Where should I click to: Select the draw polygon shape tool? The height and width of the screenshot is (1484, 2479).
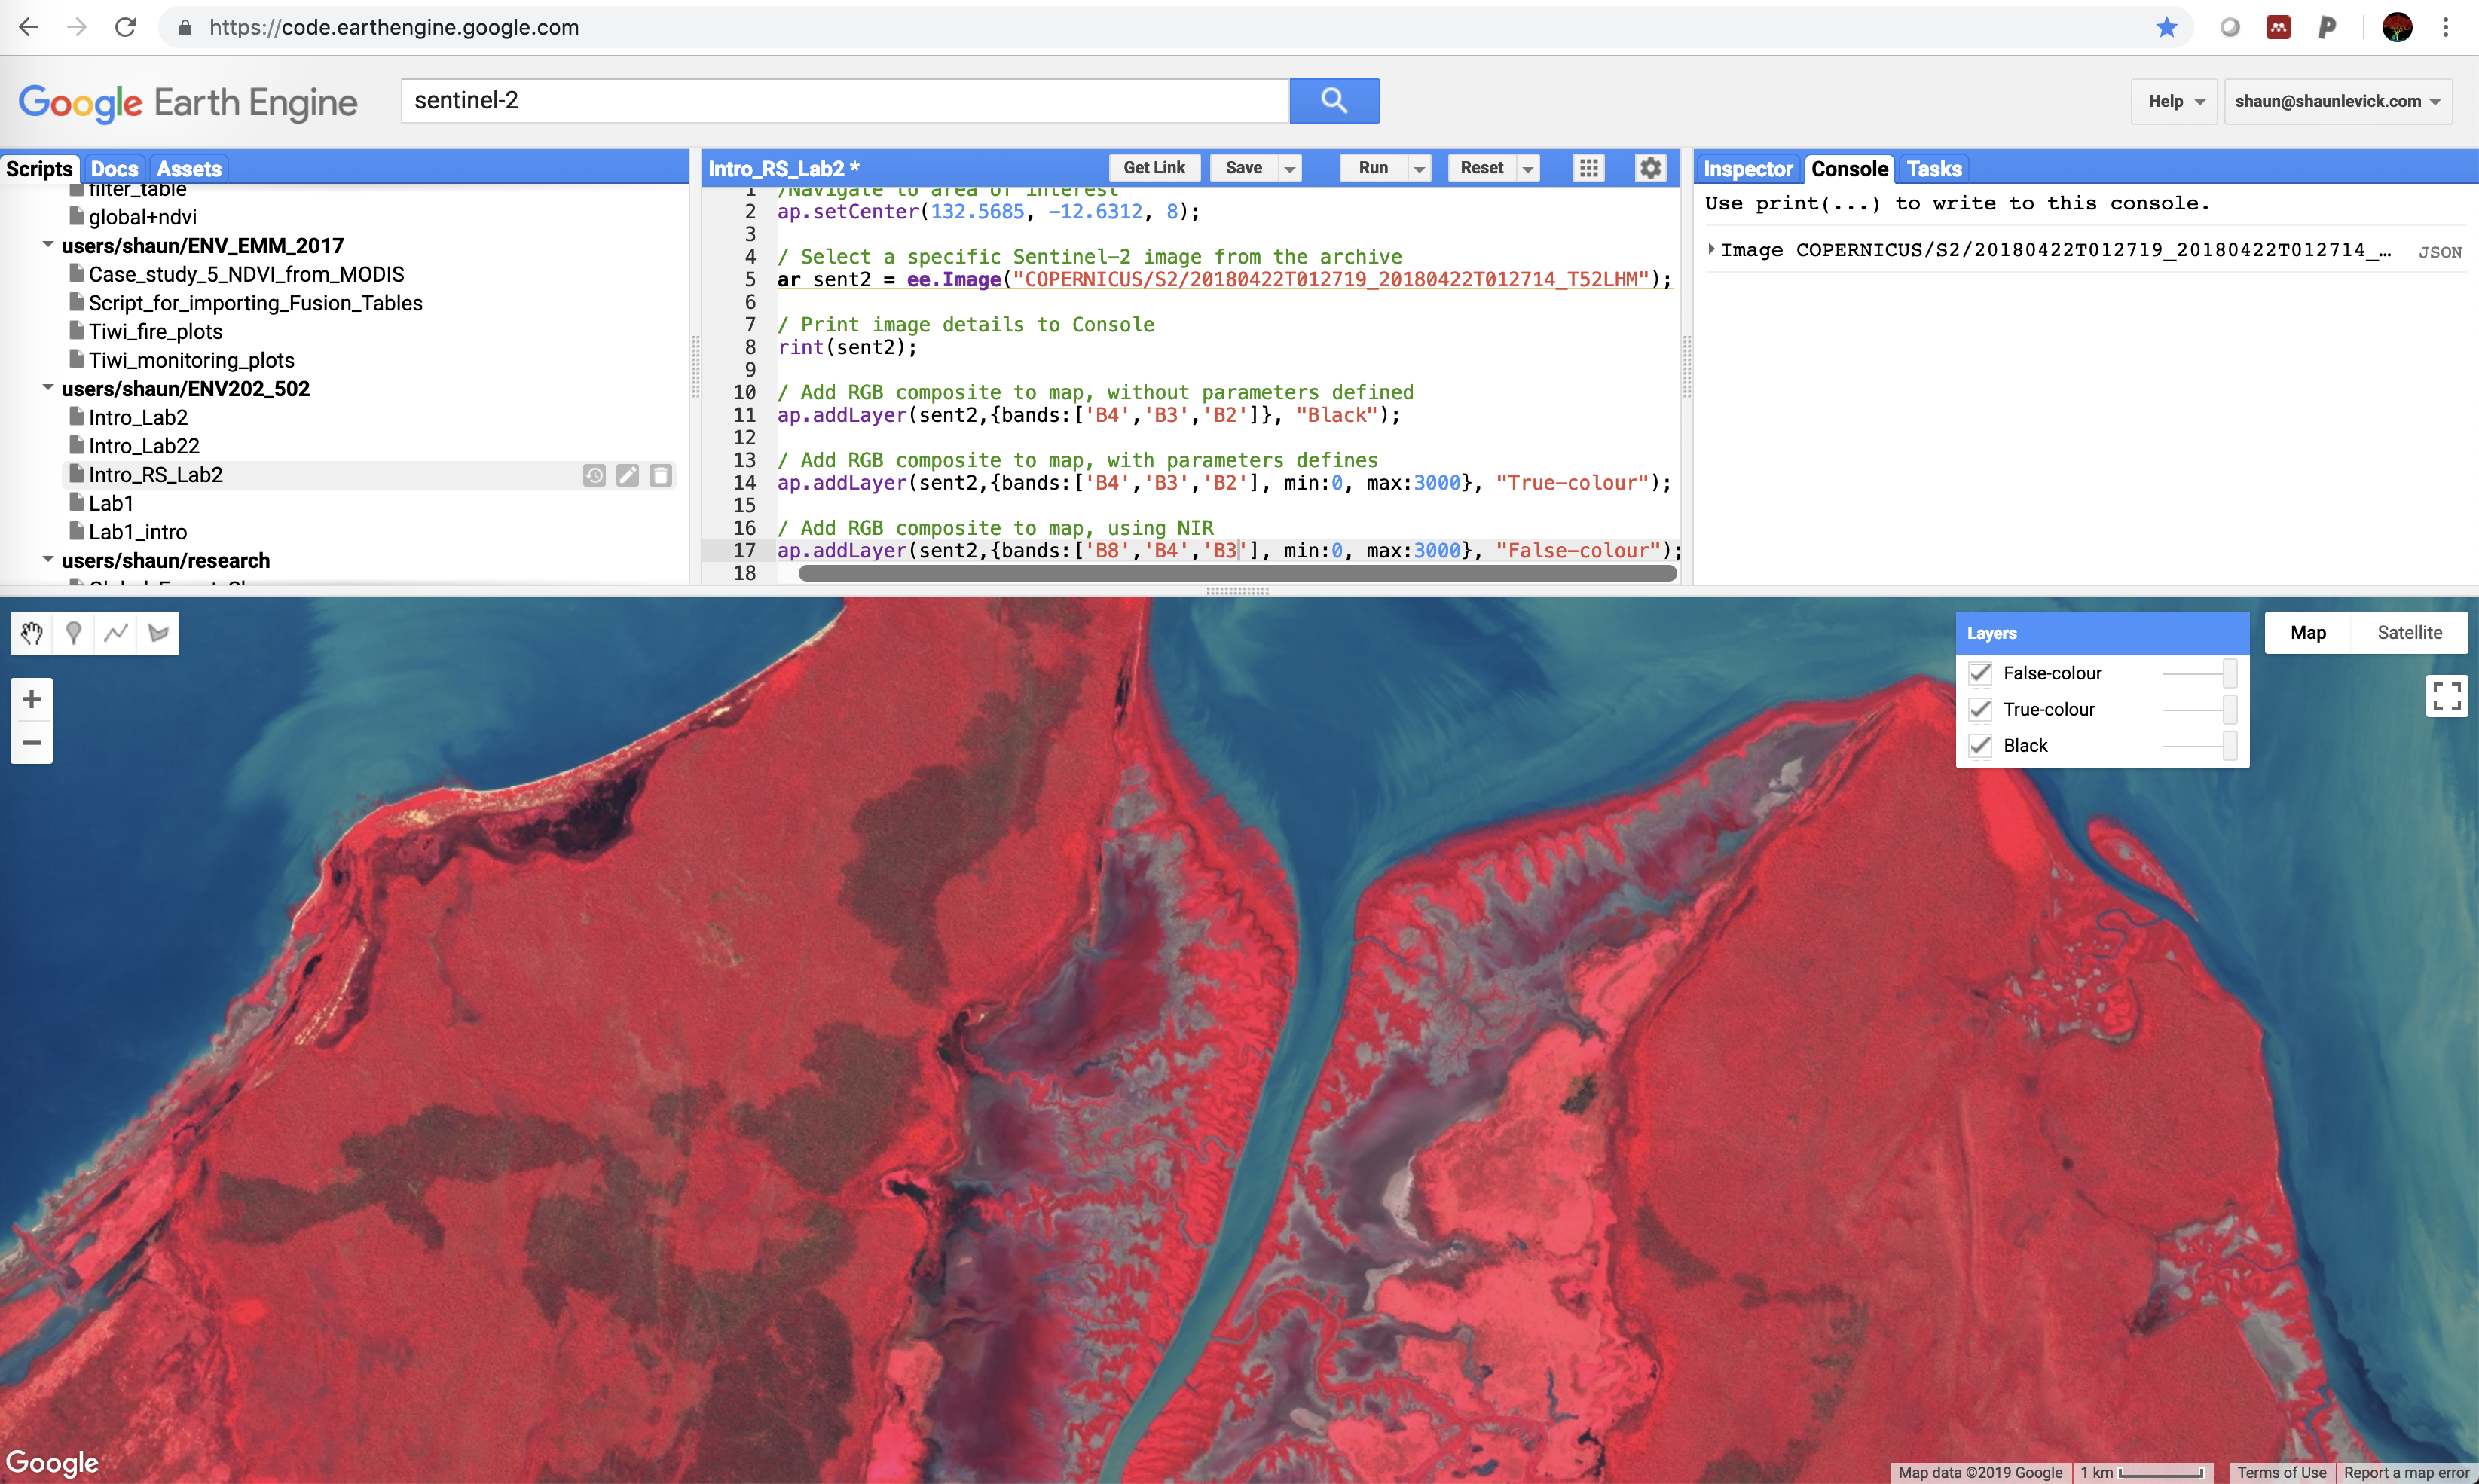(x=158, y=633)
